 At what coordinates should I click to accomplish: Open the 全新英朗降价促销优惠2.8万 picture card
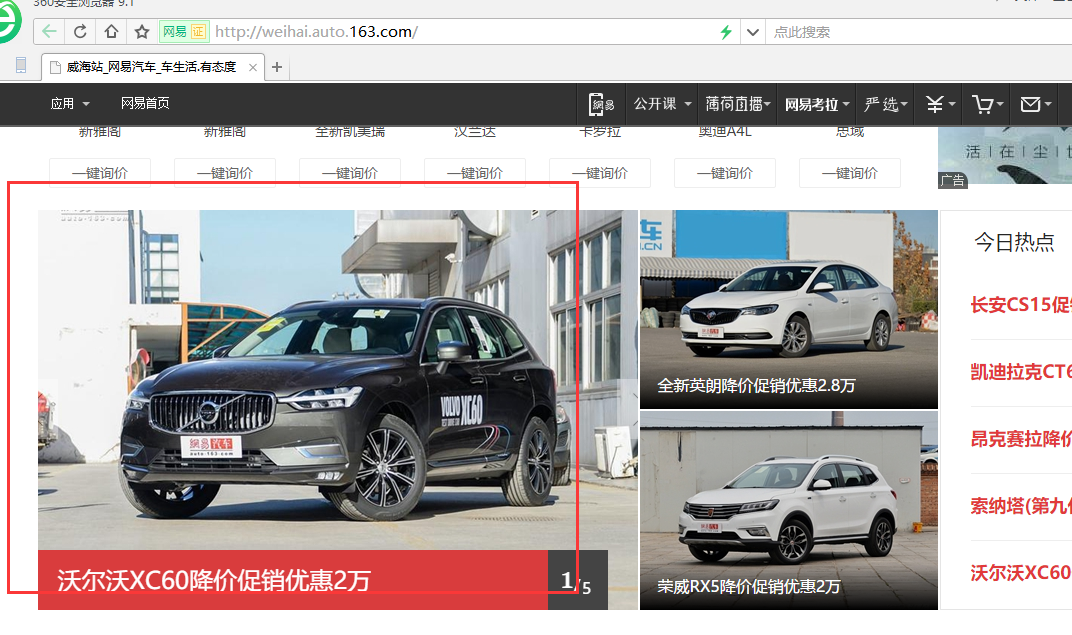(789, 309)
